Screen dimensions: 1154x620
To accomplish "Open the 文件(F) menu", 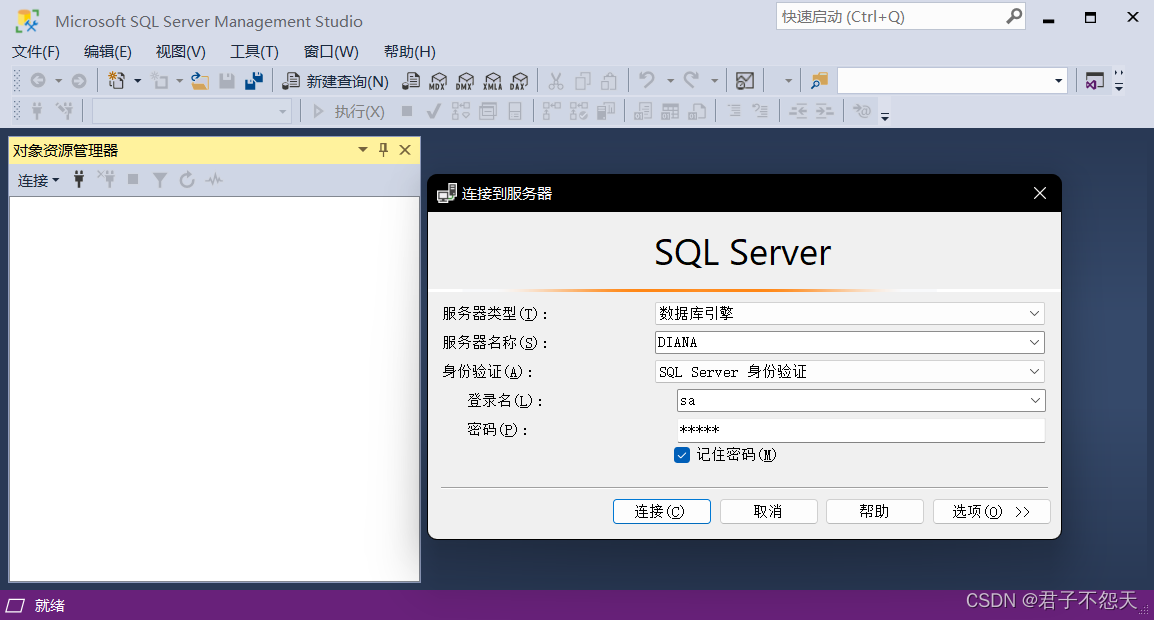I will (x=35, y=52).
